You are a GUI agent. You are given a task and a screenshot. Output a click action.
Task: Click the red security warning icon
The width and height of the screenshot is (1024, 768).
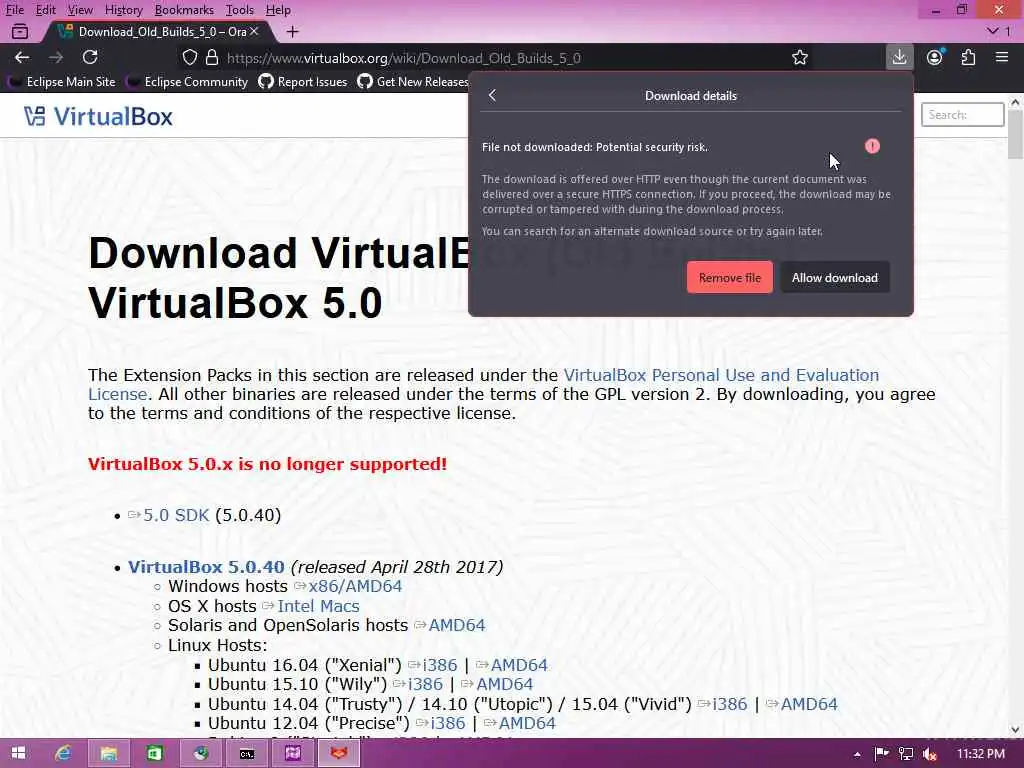click(872, 146)
